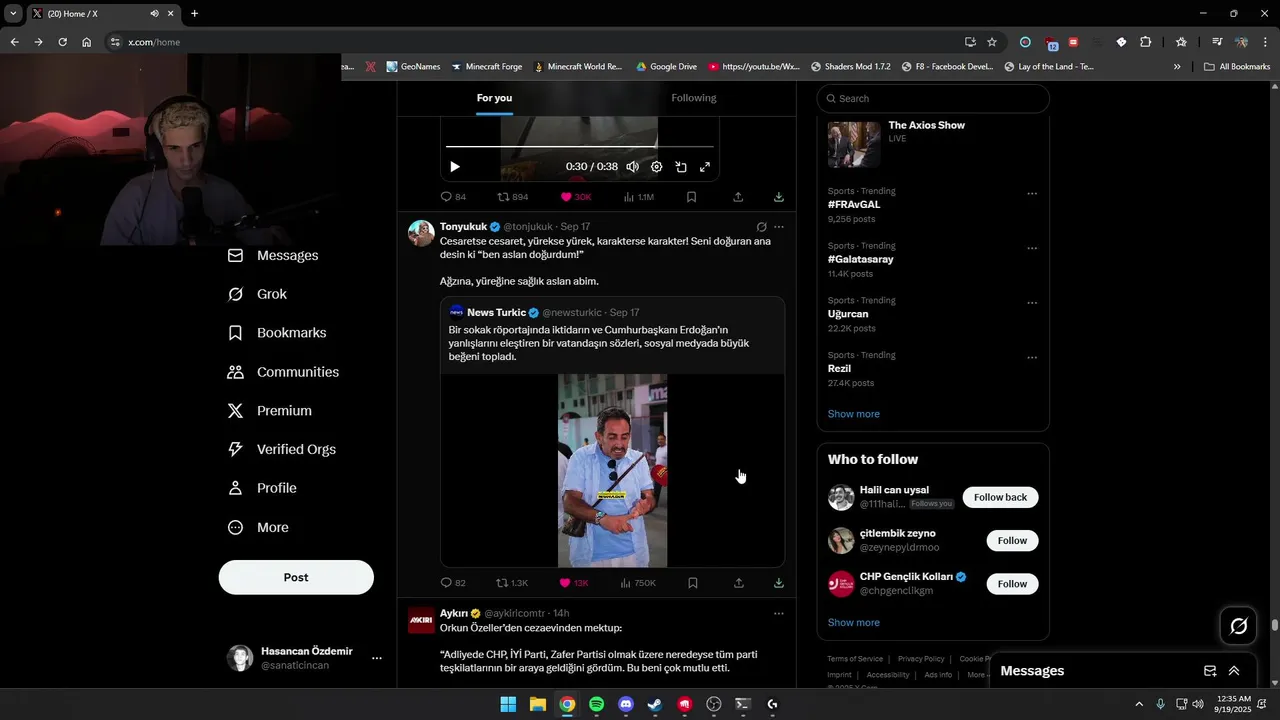Reload the page in Chrome
Viewport: 1280px width, 720px height.
coord(62,42)
